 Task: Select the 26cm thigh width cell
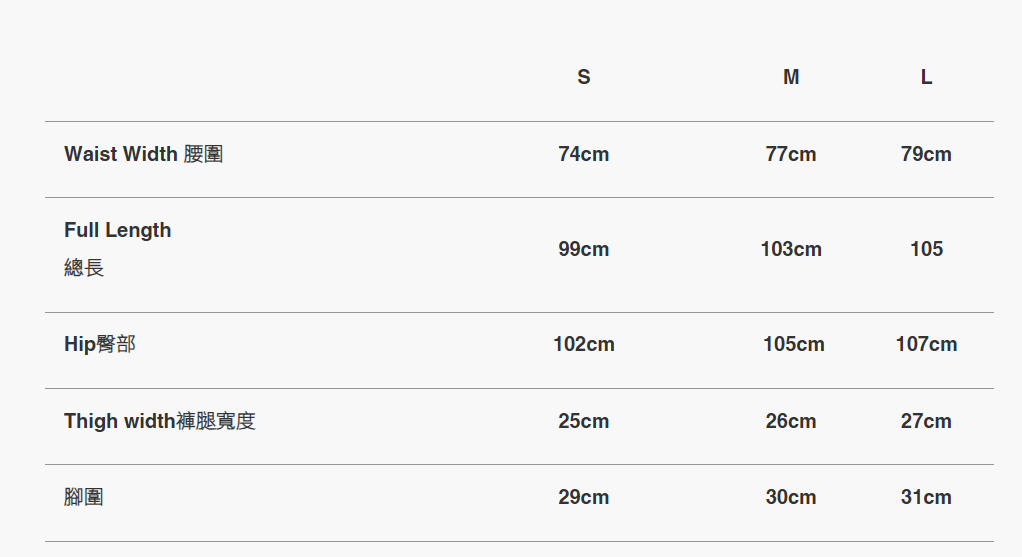coord(791,421)
